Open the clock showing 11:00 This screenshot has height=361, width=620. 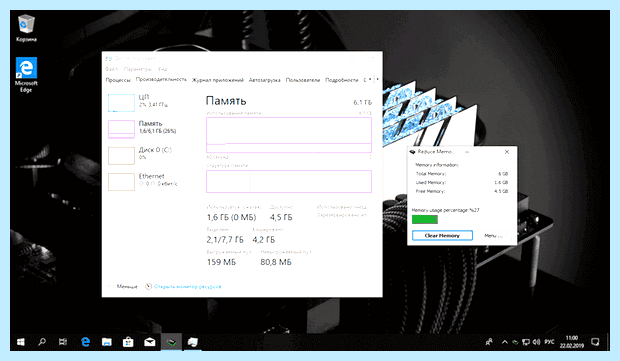pos(572,342)
